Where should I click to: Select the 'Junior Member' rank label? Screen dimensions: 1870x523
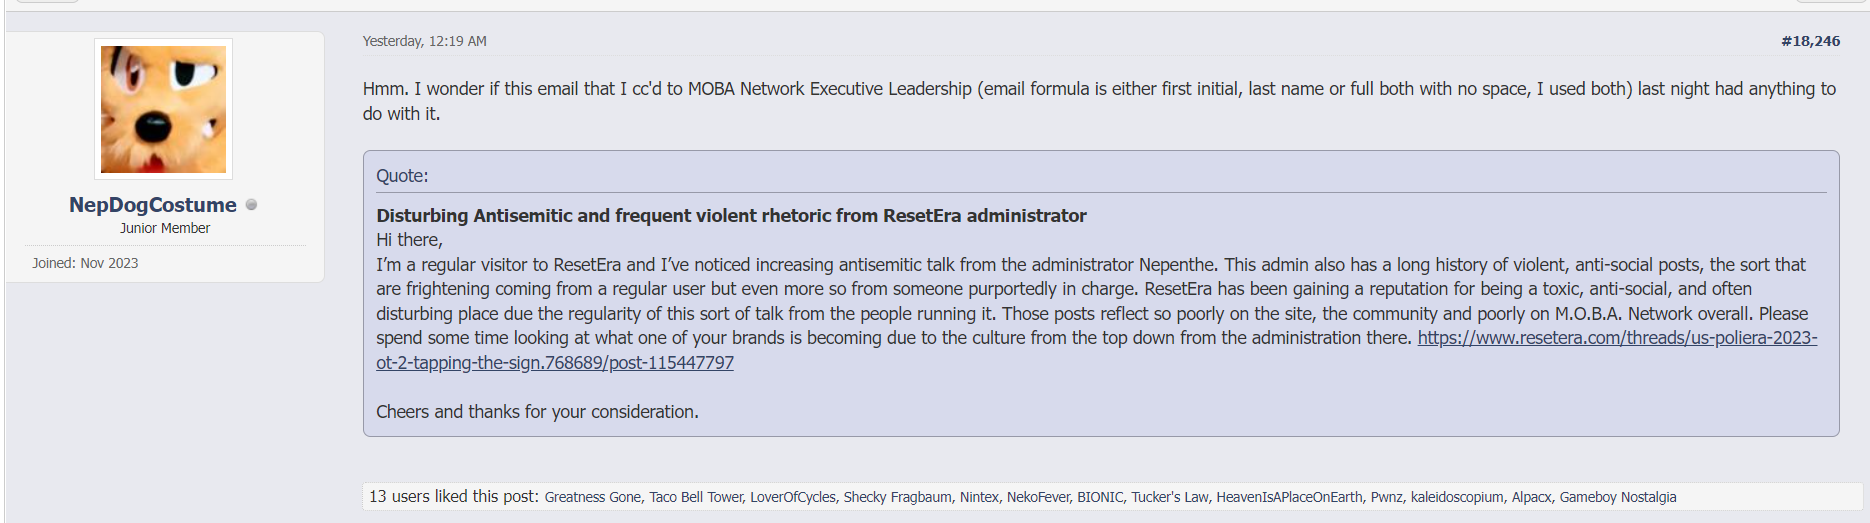(165, 228)
